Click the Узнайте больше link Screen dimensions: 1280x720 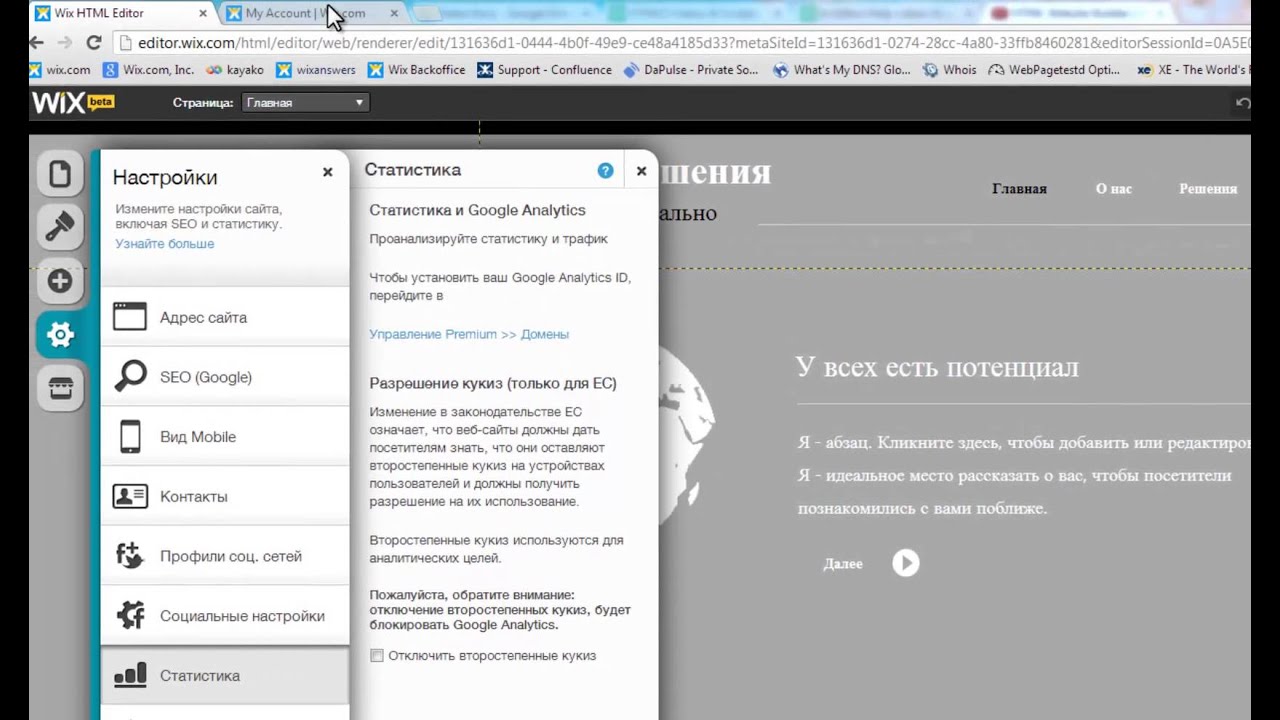(164, 244)
